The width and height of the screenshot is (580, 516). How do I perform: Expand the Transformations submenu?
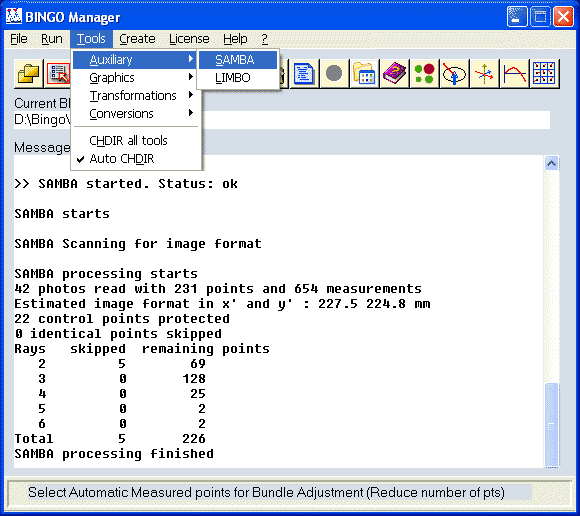136,95
